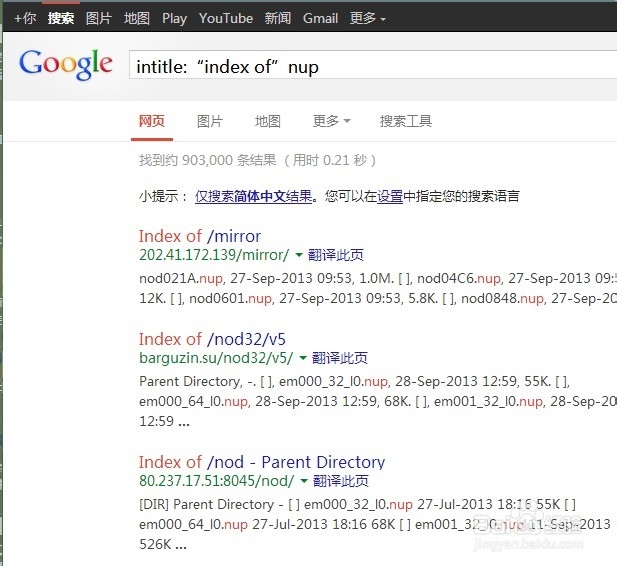Open 搜索工具 search tools
Image resolution: width=617 pixels, height=566 pixels.
(x=406, y=121)
